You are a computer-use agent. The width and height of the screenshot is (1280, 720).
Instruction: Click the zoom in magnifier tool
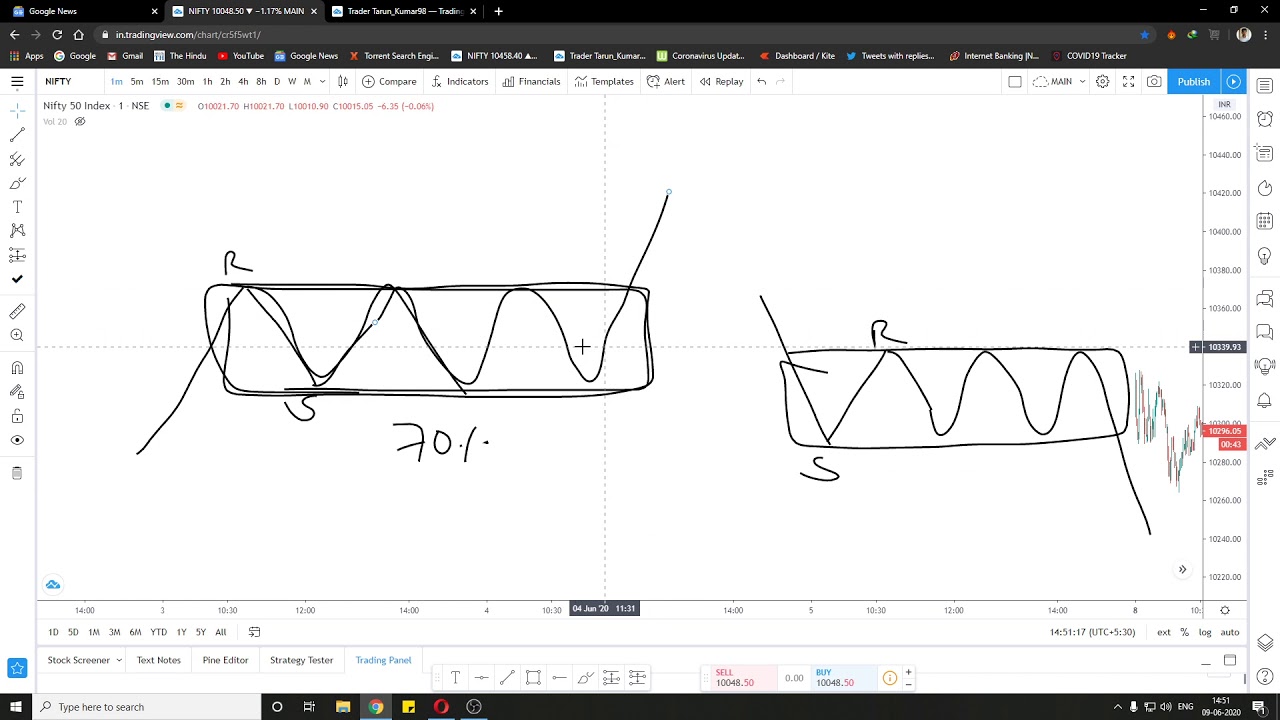(17, 336)
